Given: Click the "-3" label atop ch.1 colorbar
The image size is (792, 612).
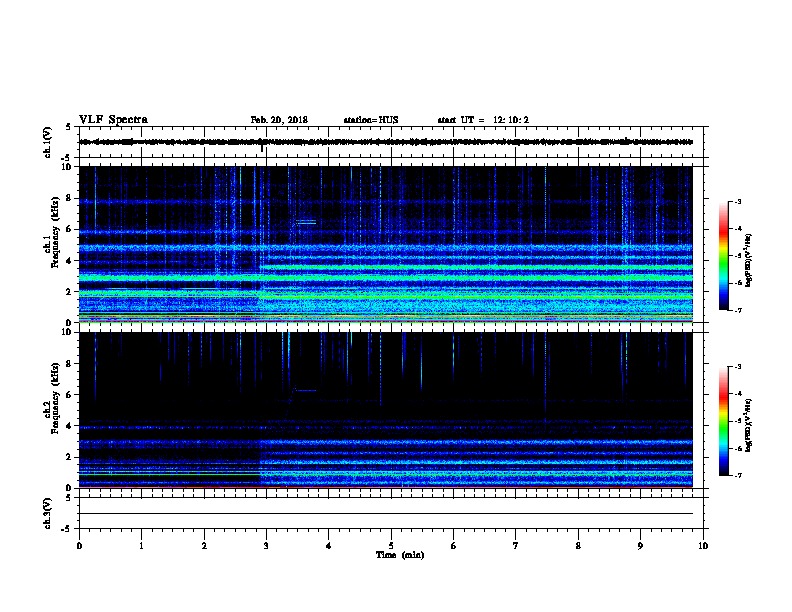Looking at the screenshot, I should 737,201.
